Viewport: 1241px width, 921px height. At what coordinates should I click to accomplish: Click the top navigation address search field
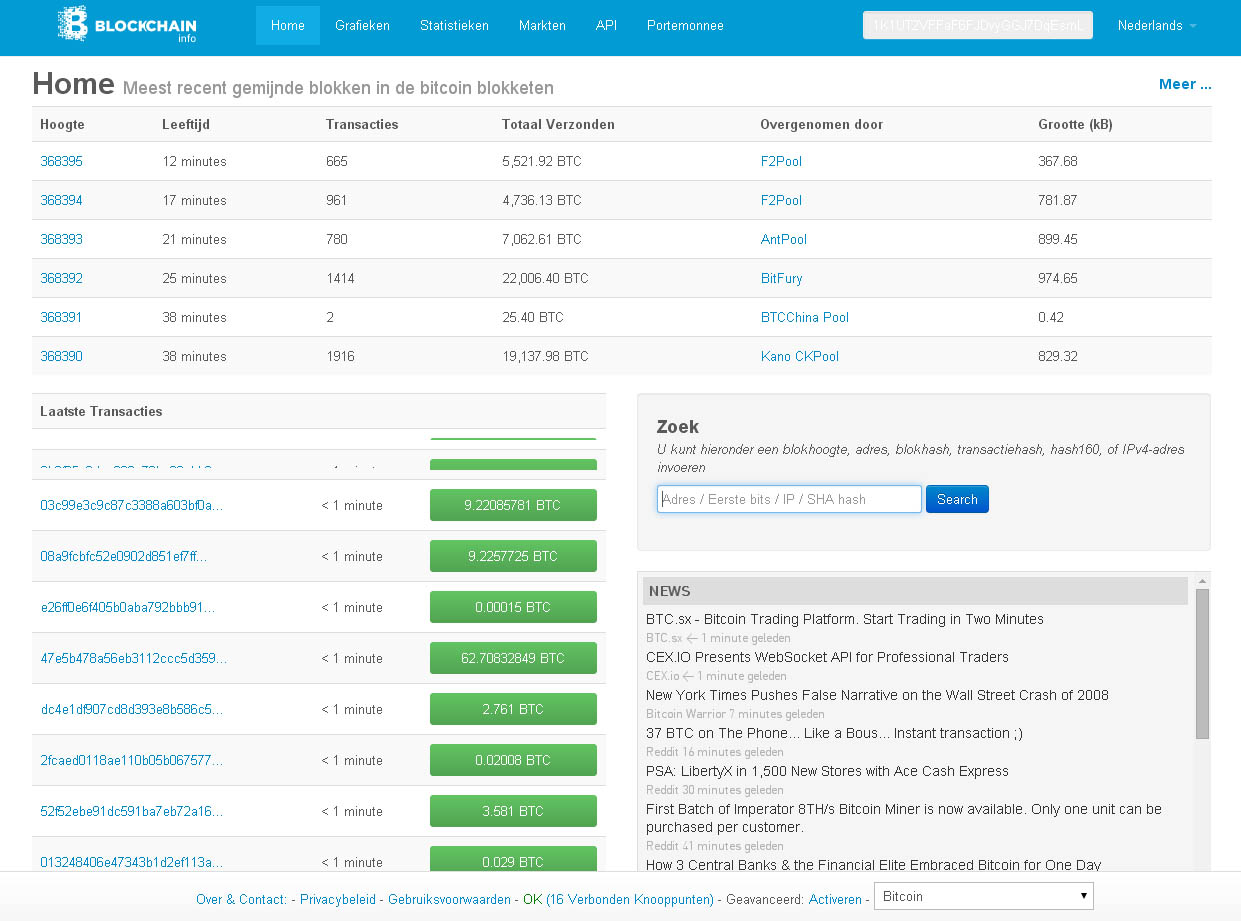[978, 25]
